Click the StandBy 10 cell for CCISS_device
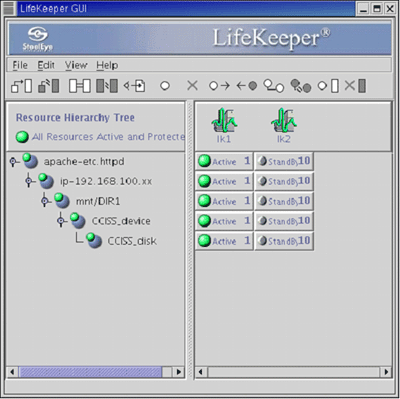 coord(284,221)
